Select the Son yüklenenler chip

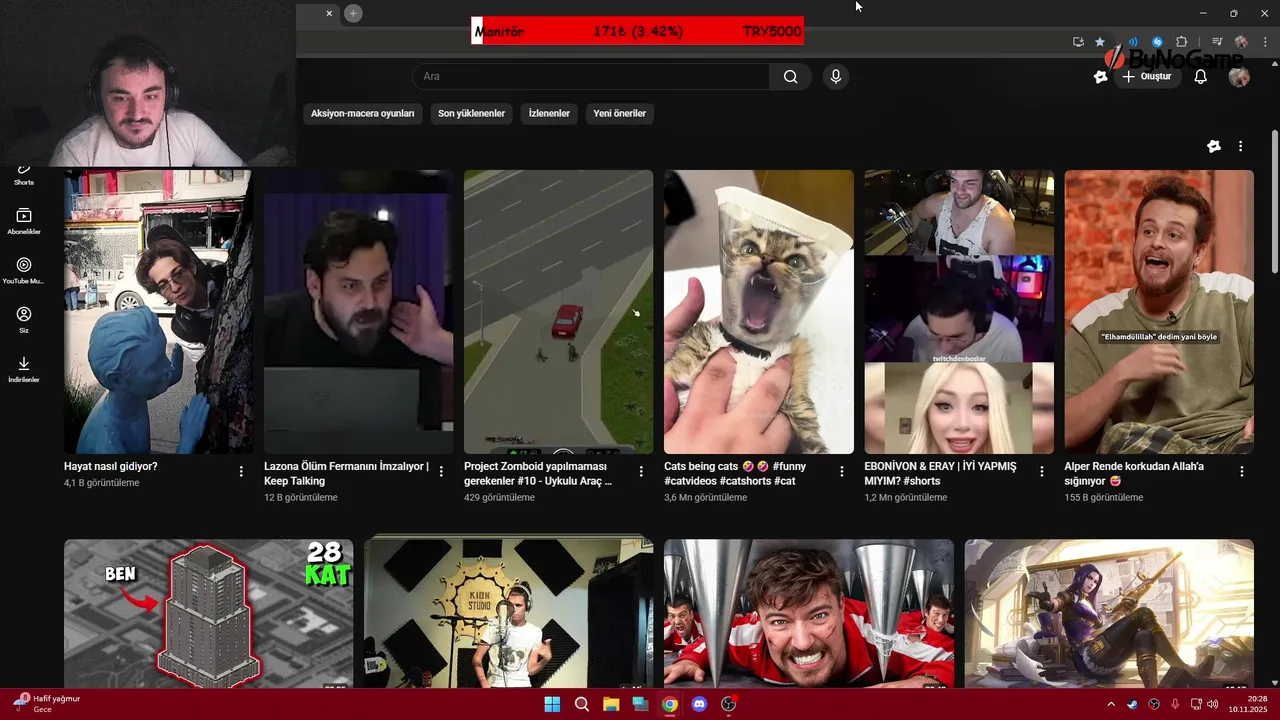click(471, 113)
